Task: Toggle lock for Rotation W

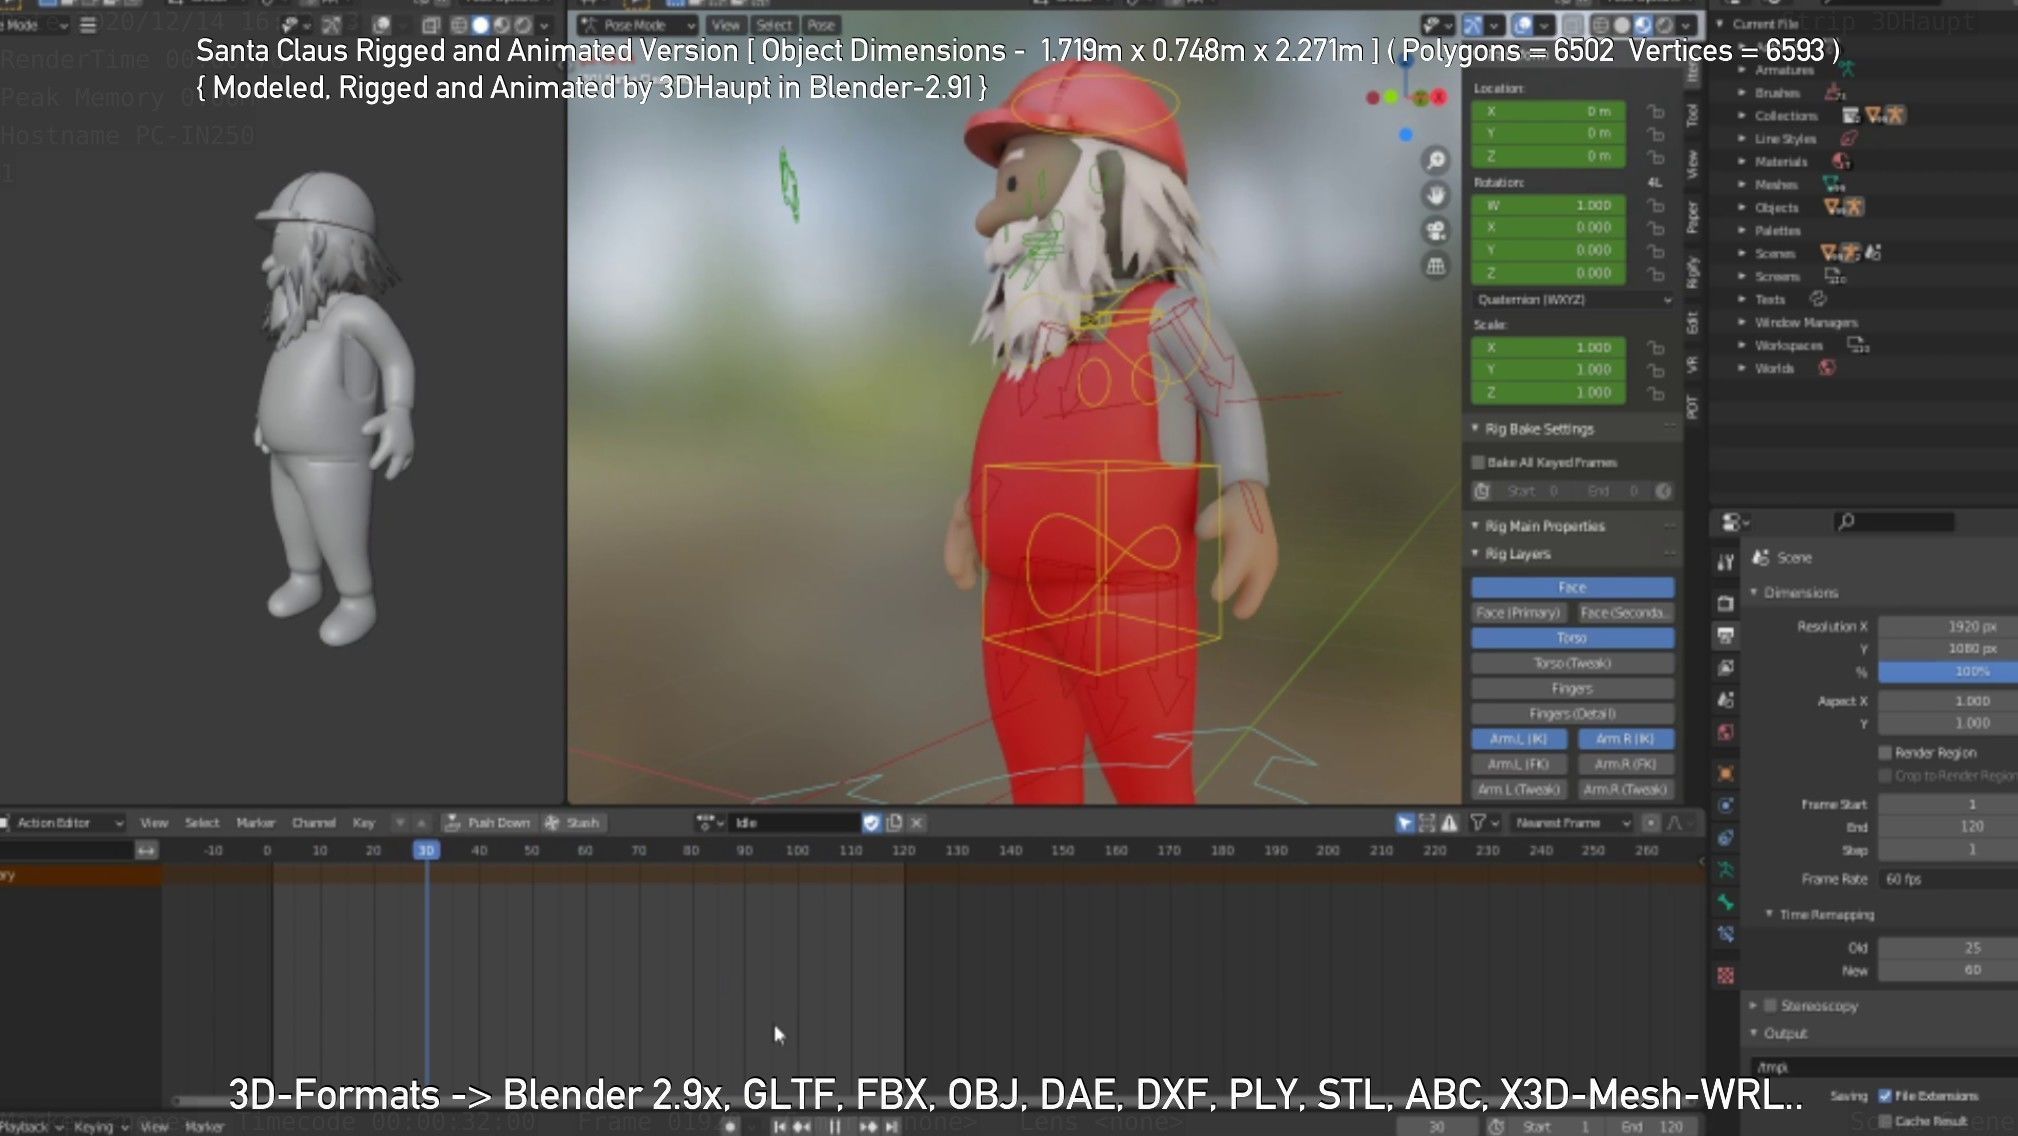Action: [1656, 205]
